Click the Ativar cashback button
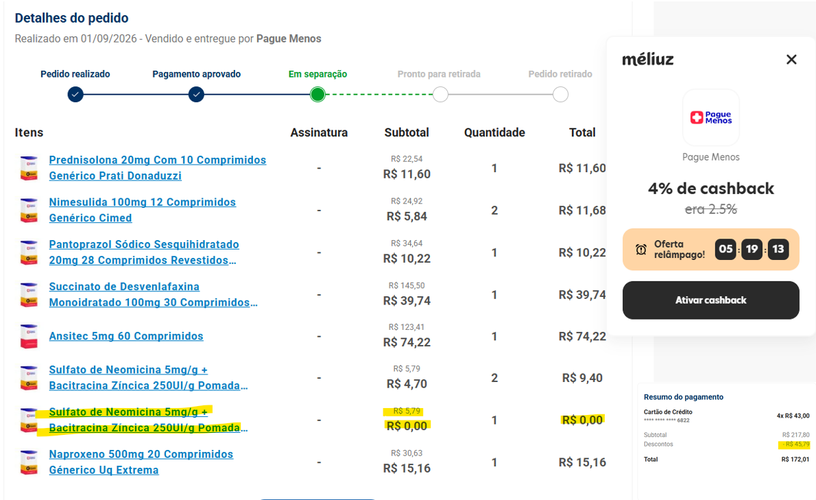The image size is (816, 500). (710, 300)
